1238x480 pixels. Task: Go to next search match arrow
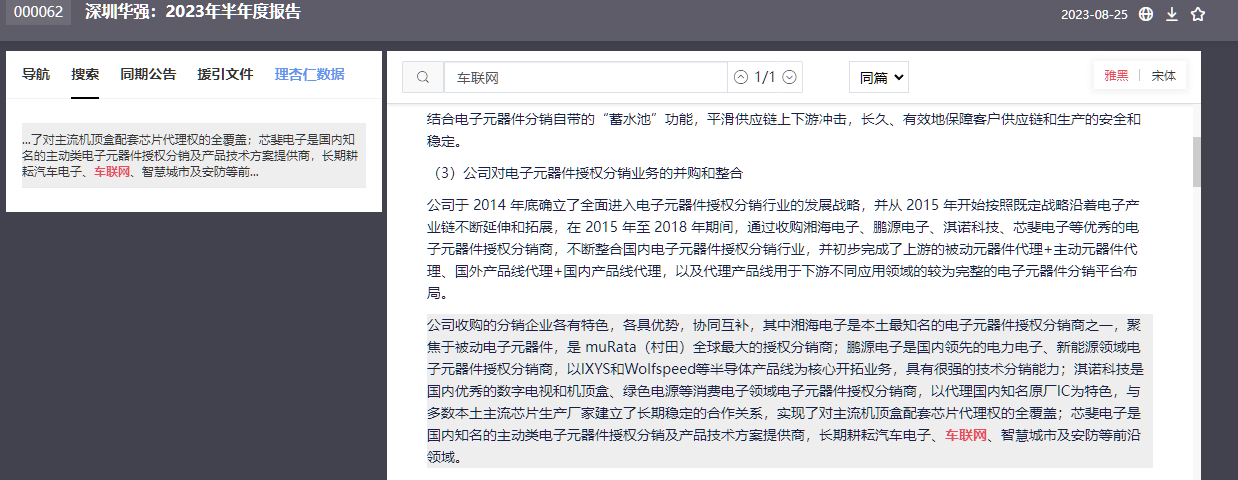pyautogui.click(x=789, y=77)
